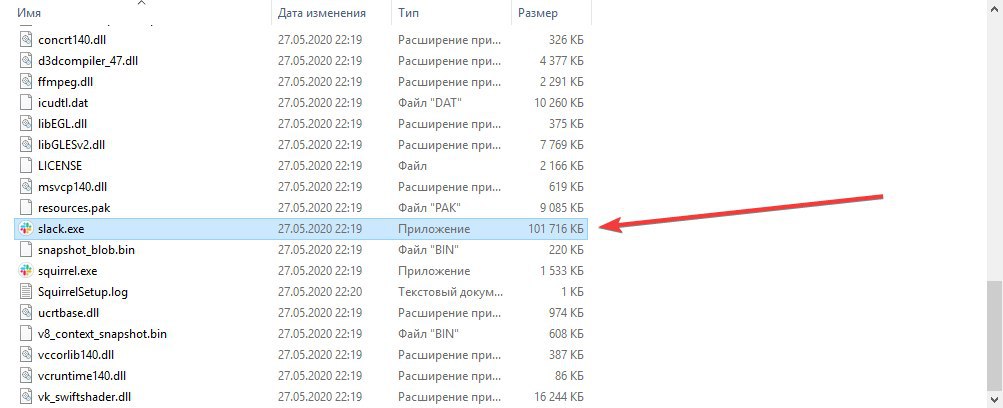Image resolution: width=1003 pixels, height=408 pixels.
Task: Select the d3dcompiler_47.dll file name
Action: click(88, 61)
